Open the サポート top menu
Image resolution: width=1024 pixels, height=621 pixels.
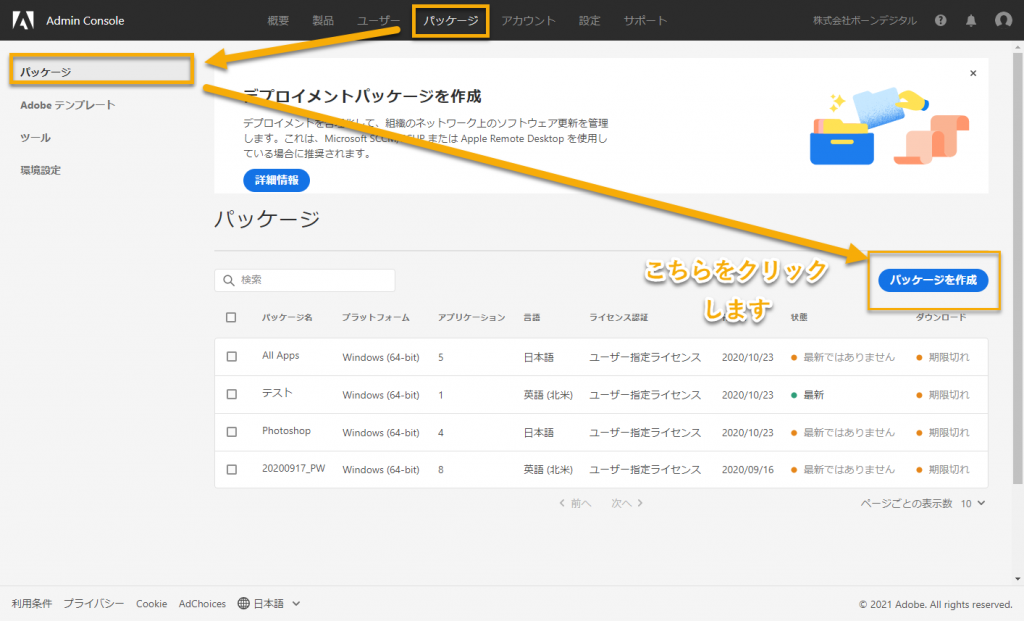[645, 20]
